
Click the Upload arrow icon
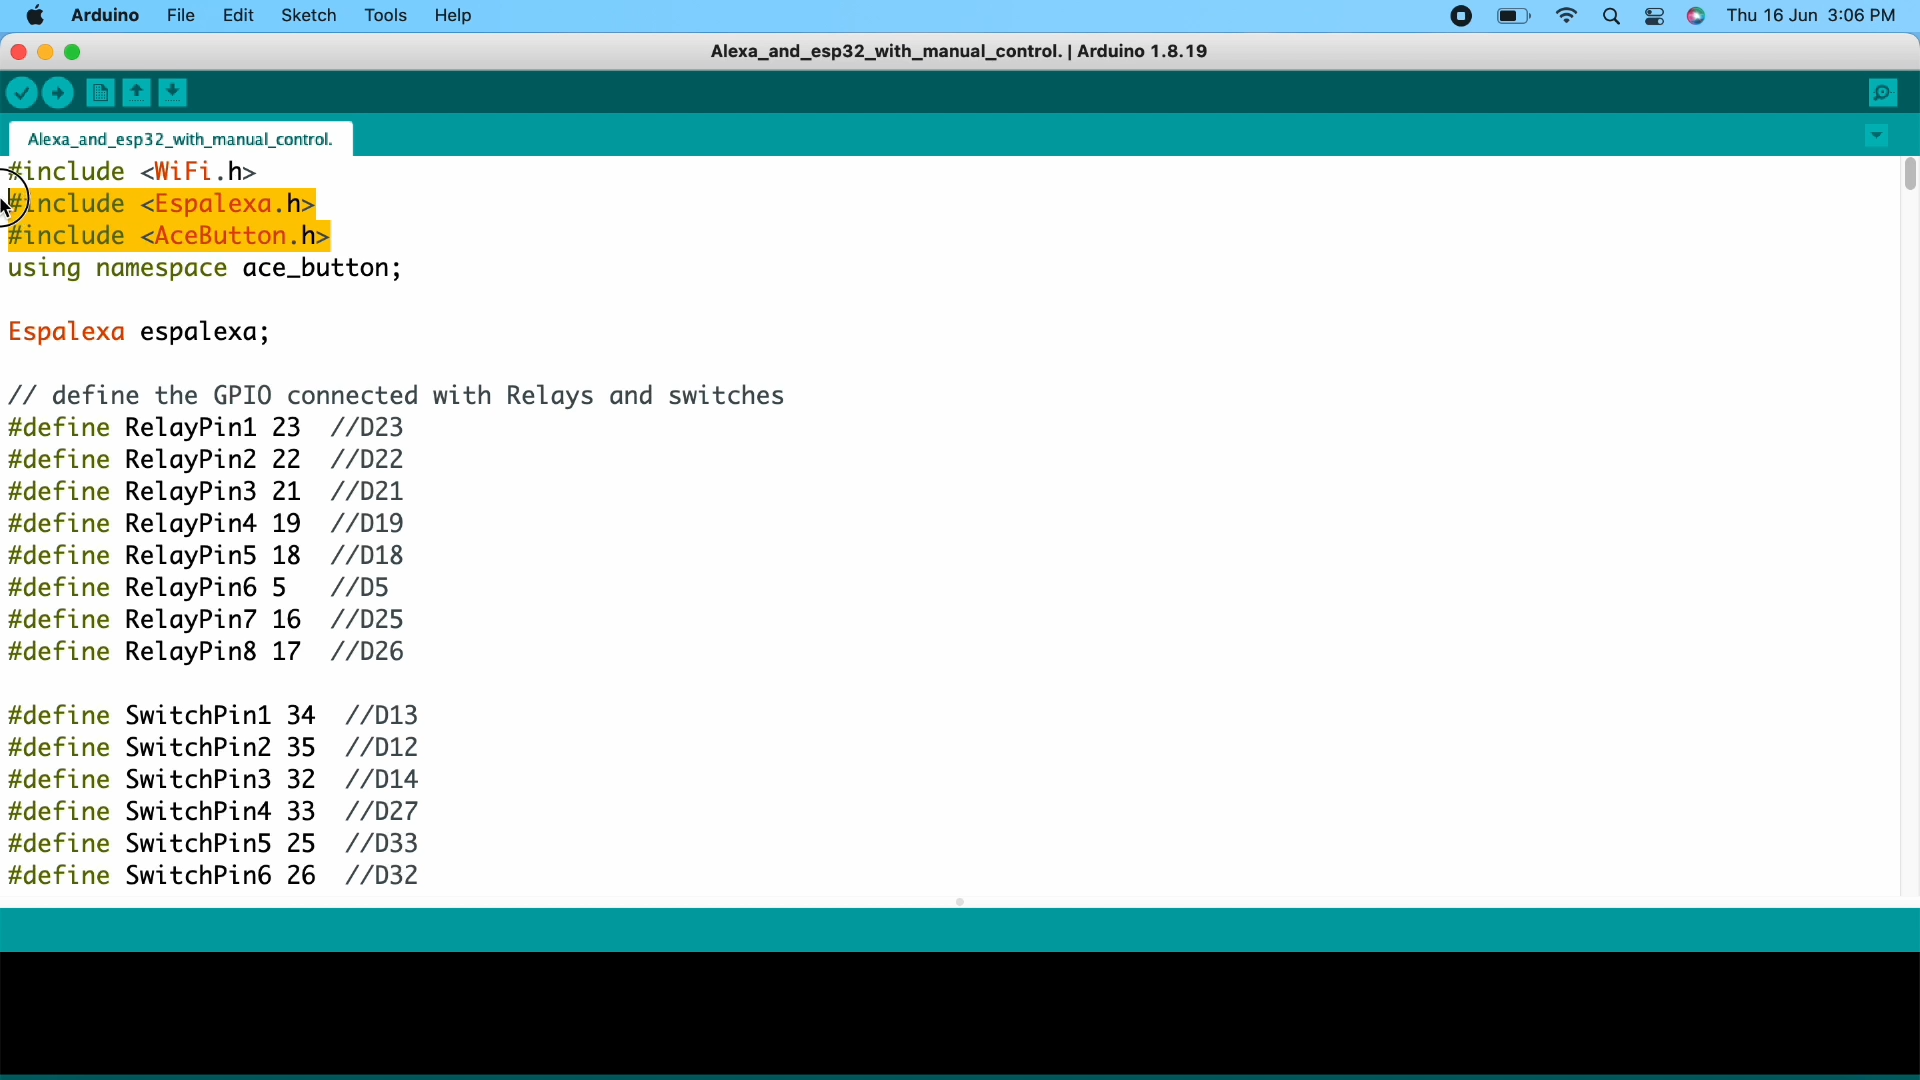[x=60, y=94]
